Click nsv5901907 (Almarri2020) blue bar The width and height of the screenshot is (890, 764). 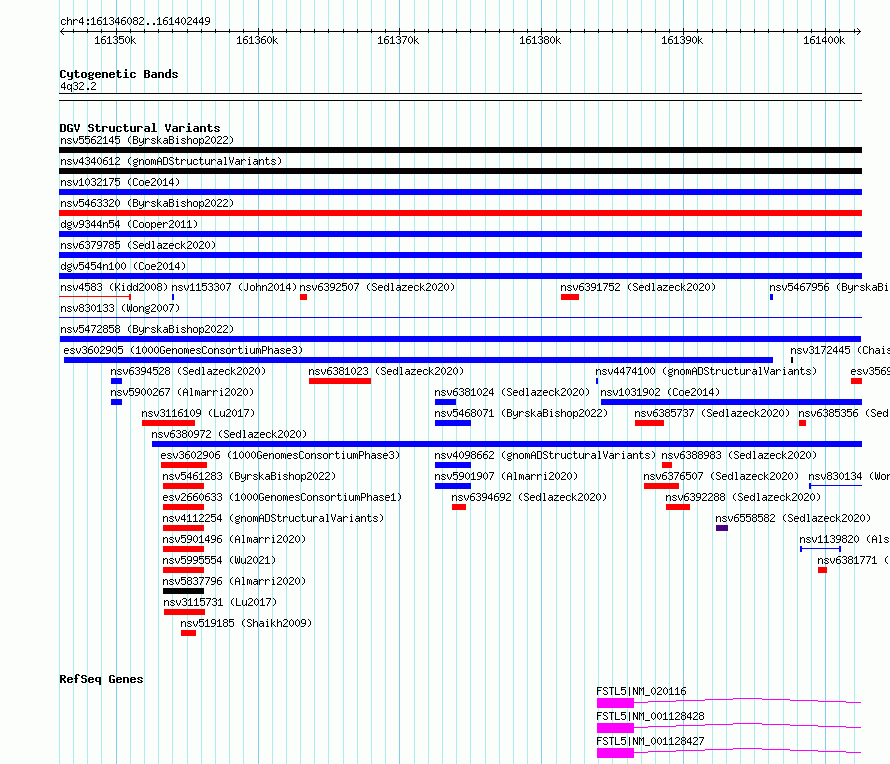(453, 486)
